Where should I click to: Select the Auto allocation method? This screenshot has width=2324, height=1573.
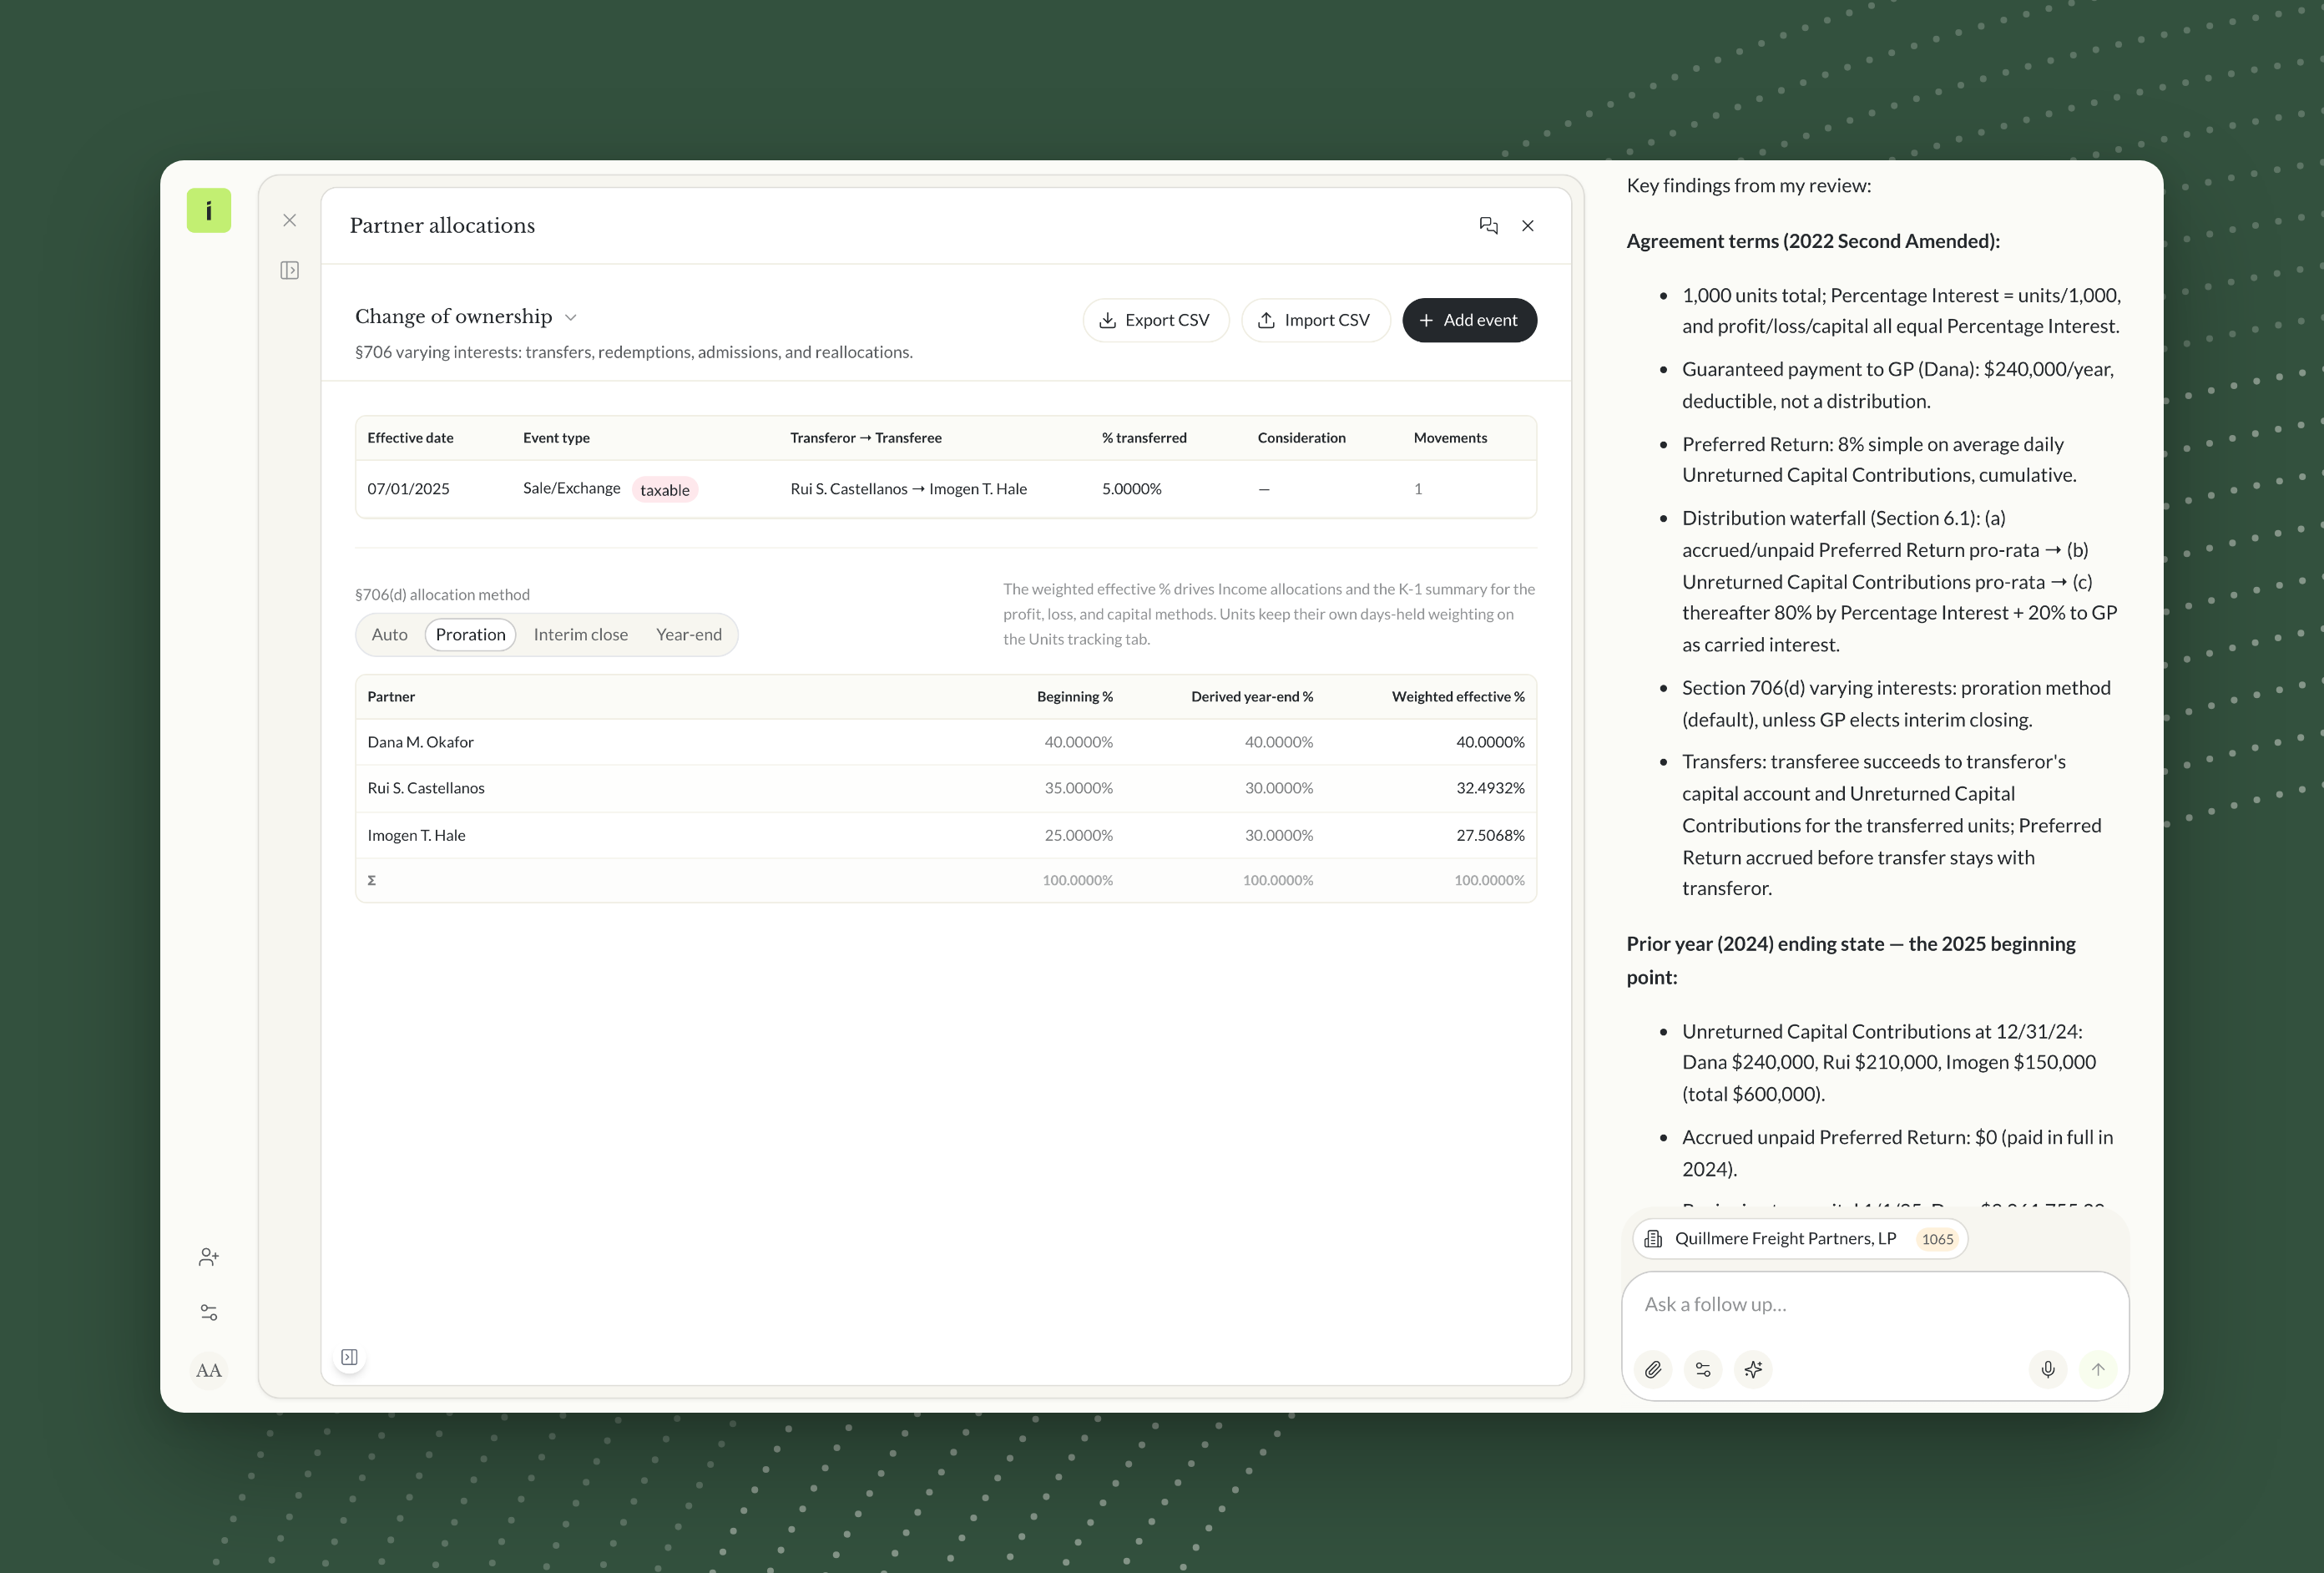390,635
